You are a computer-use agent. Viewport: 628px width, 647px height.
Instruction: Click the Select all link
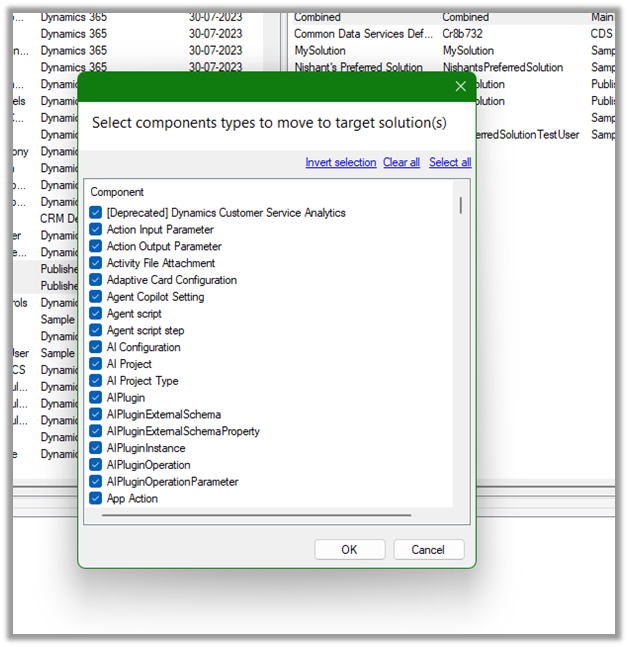pos(450,162)
